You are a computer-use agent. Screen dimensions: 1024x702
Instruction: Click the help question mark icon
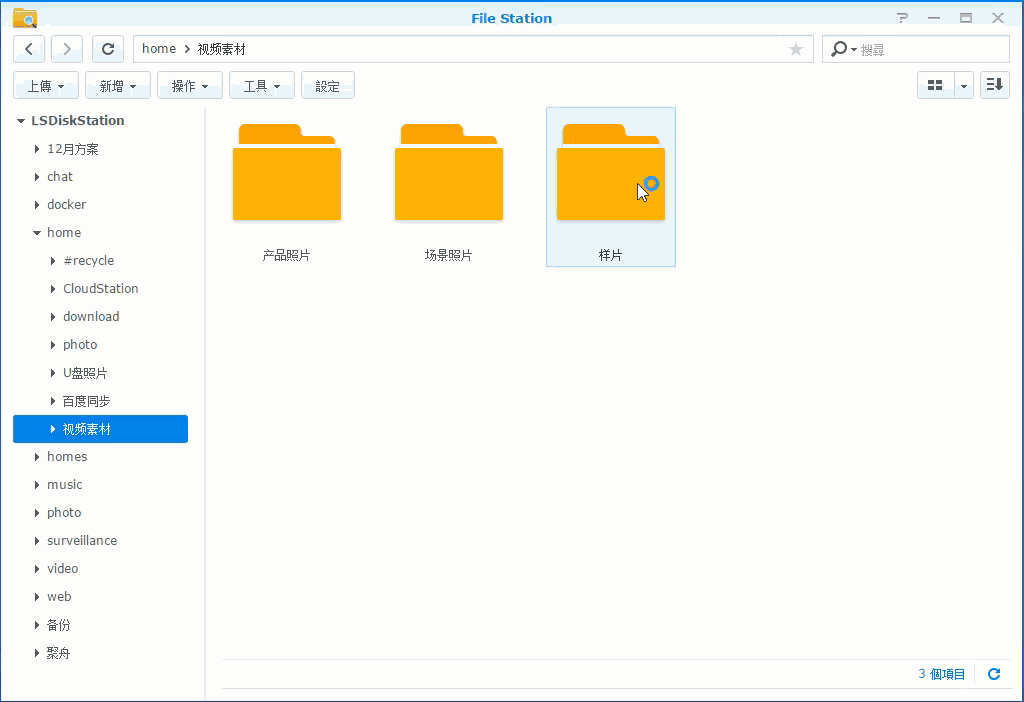click(901, 17)
